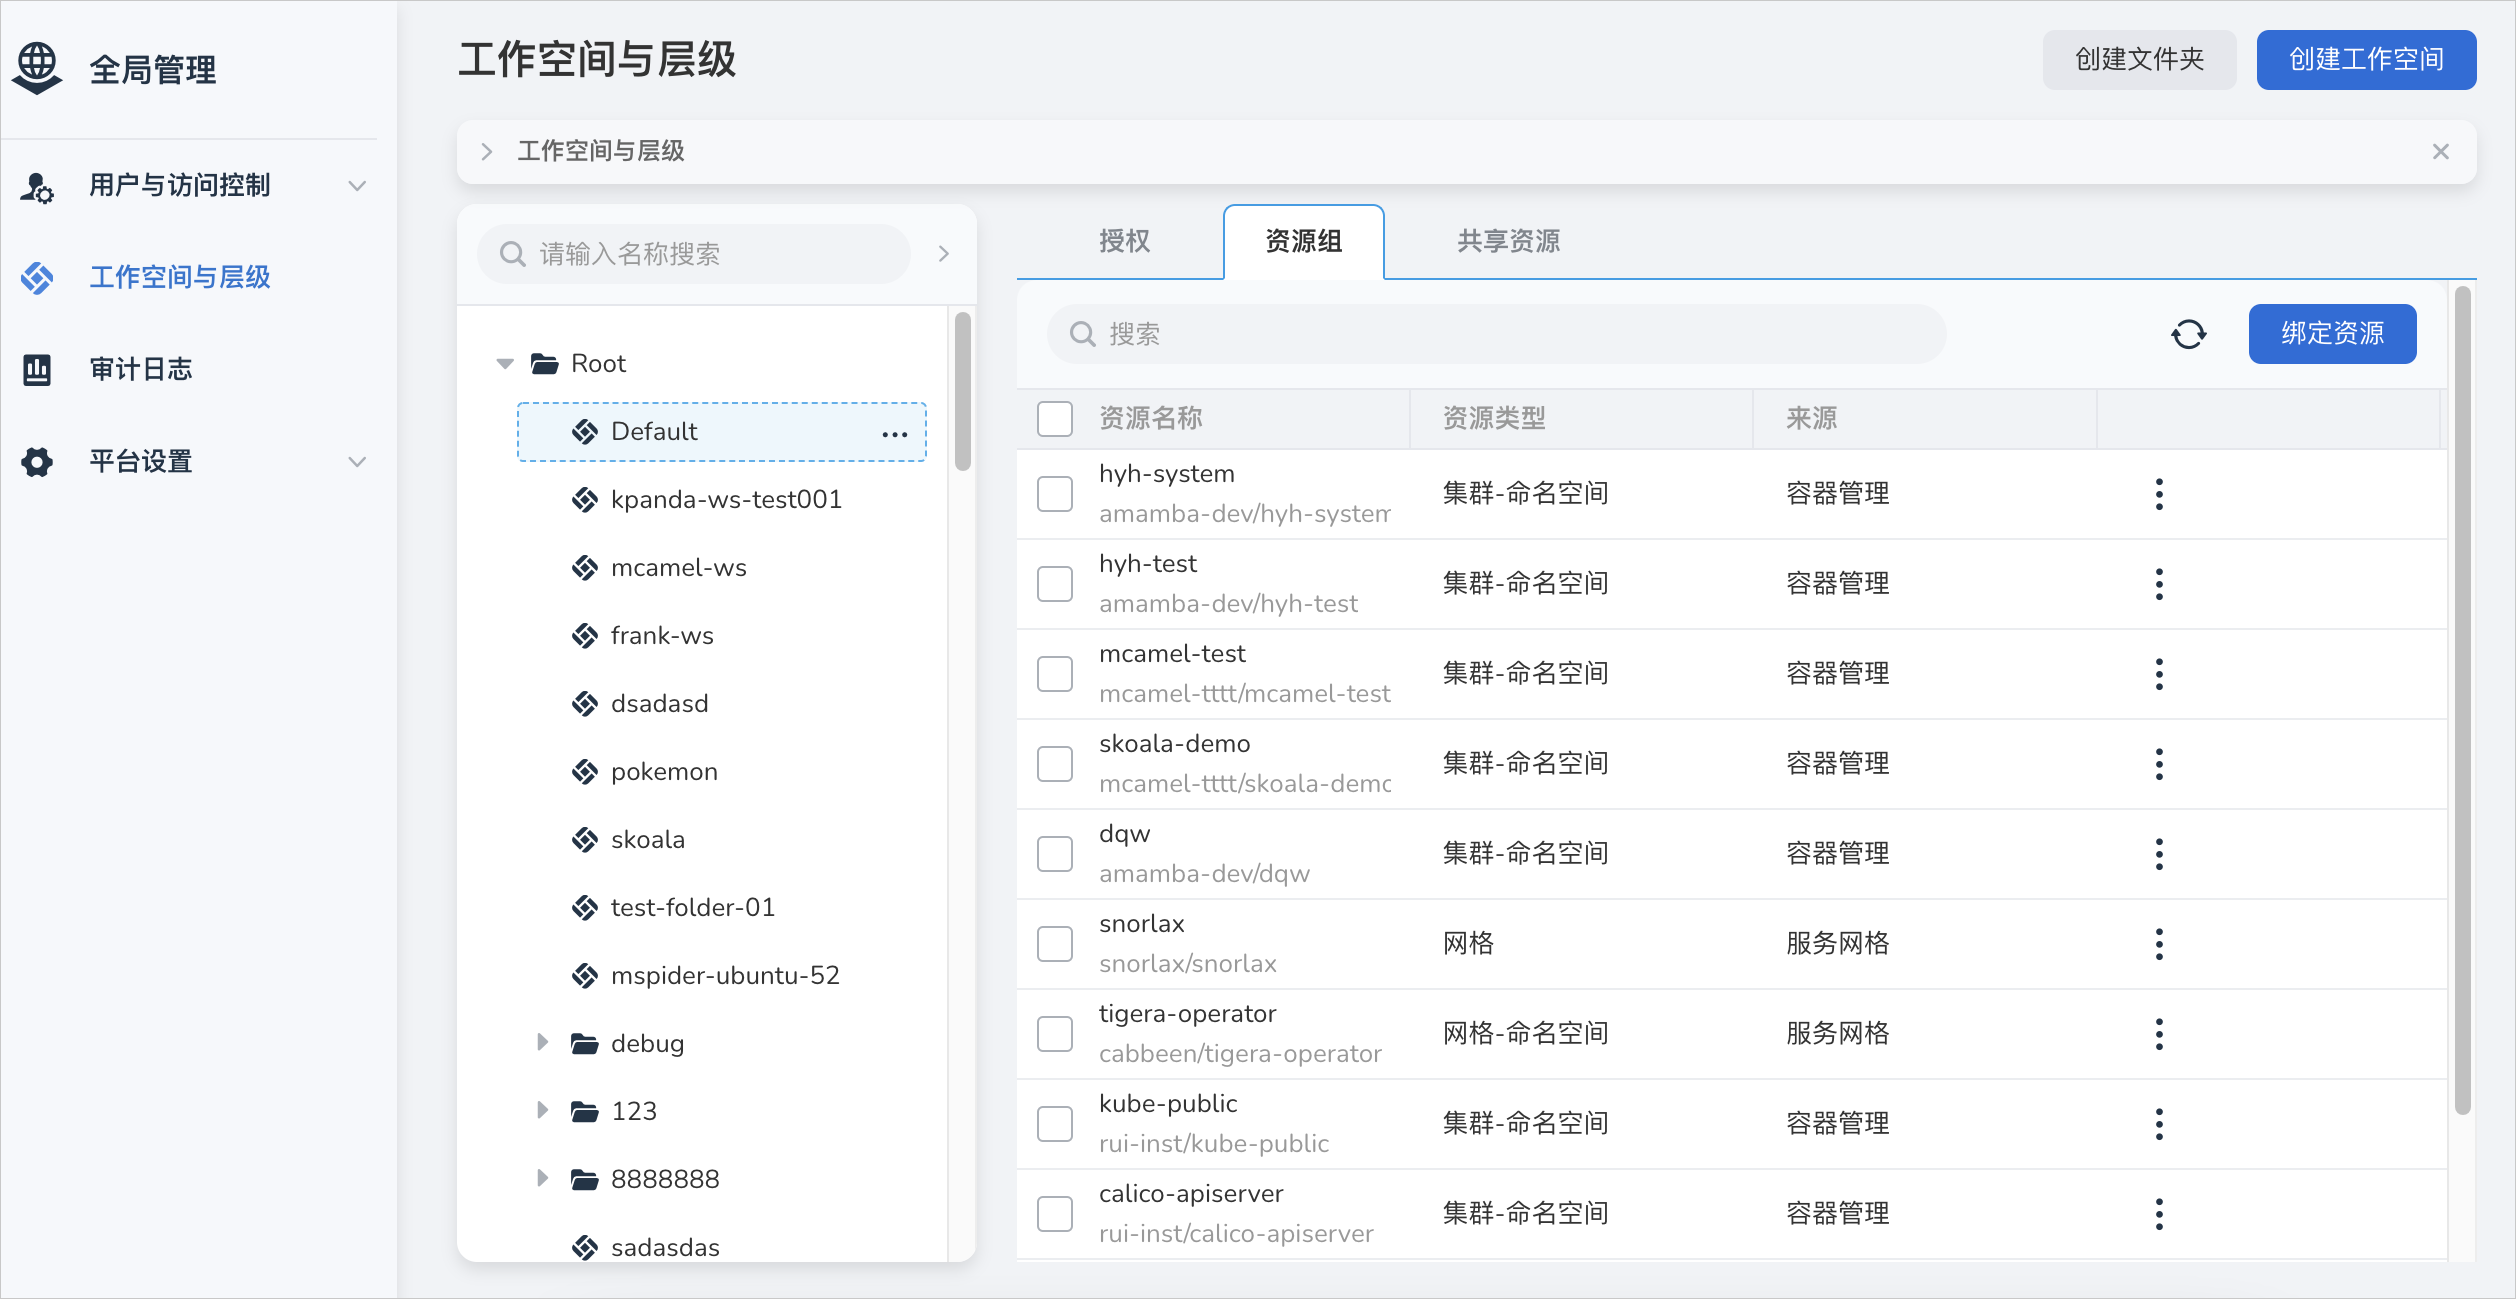Click the debug folder icon

(x=584, y=1044)
